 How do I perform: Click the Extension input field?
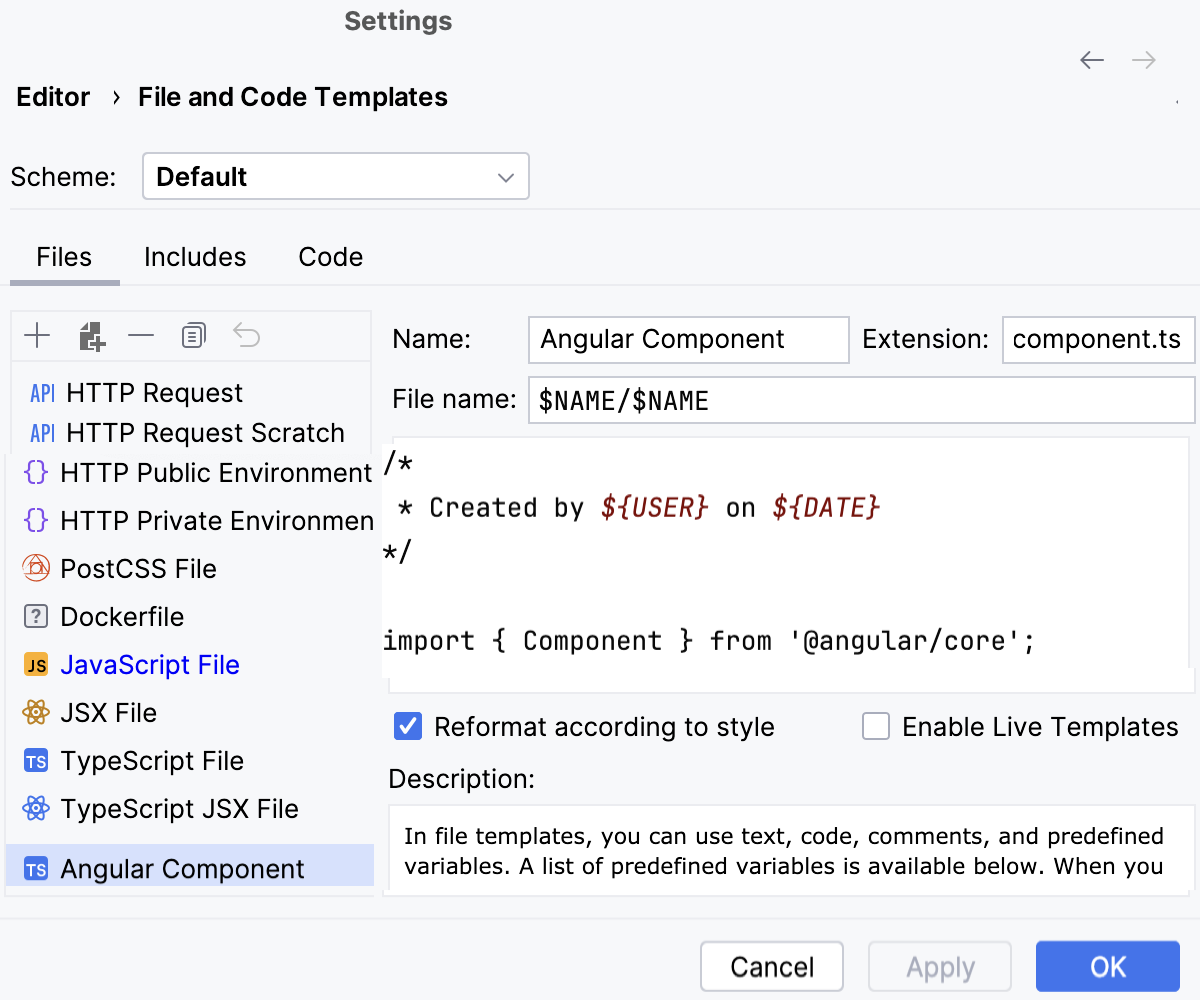1097,340
